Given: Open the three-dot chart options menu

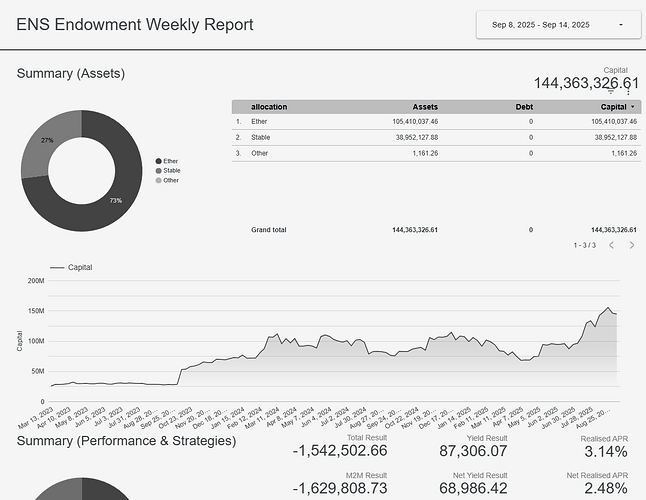Looking at the screenshot, I should [628, 91].
